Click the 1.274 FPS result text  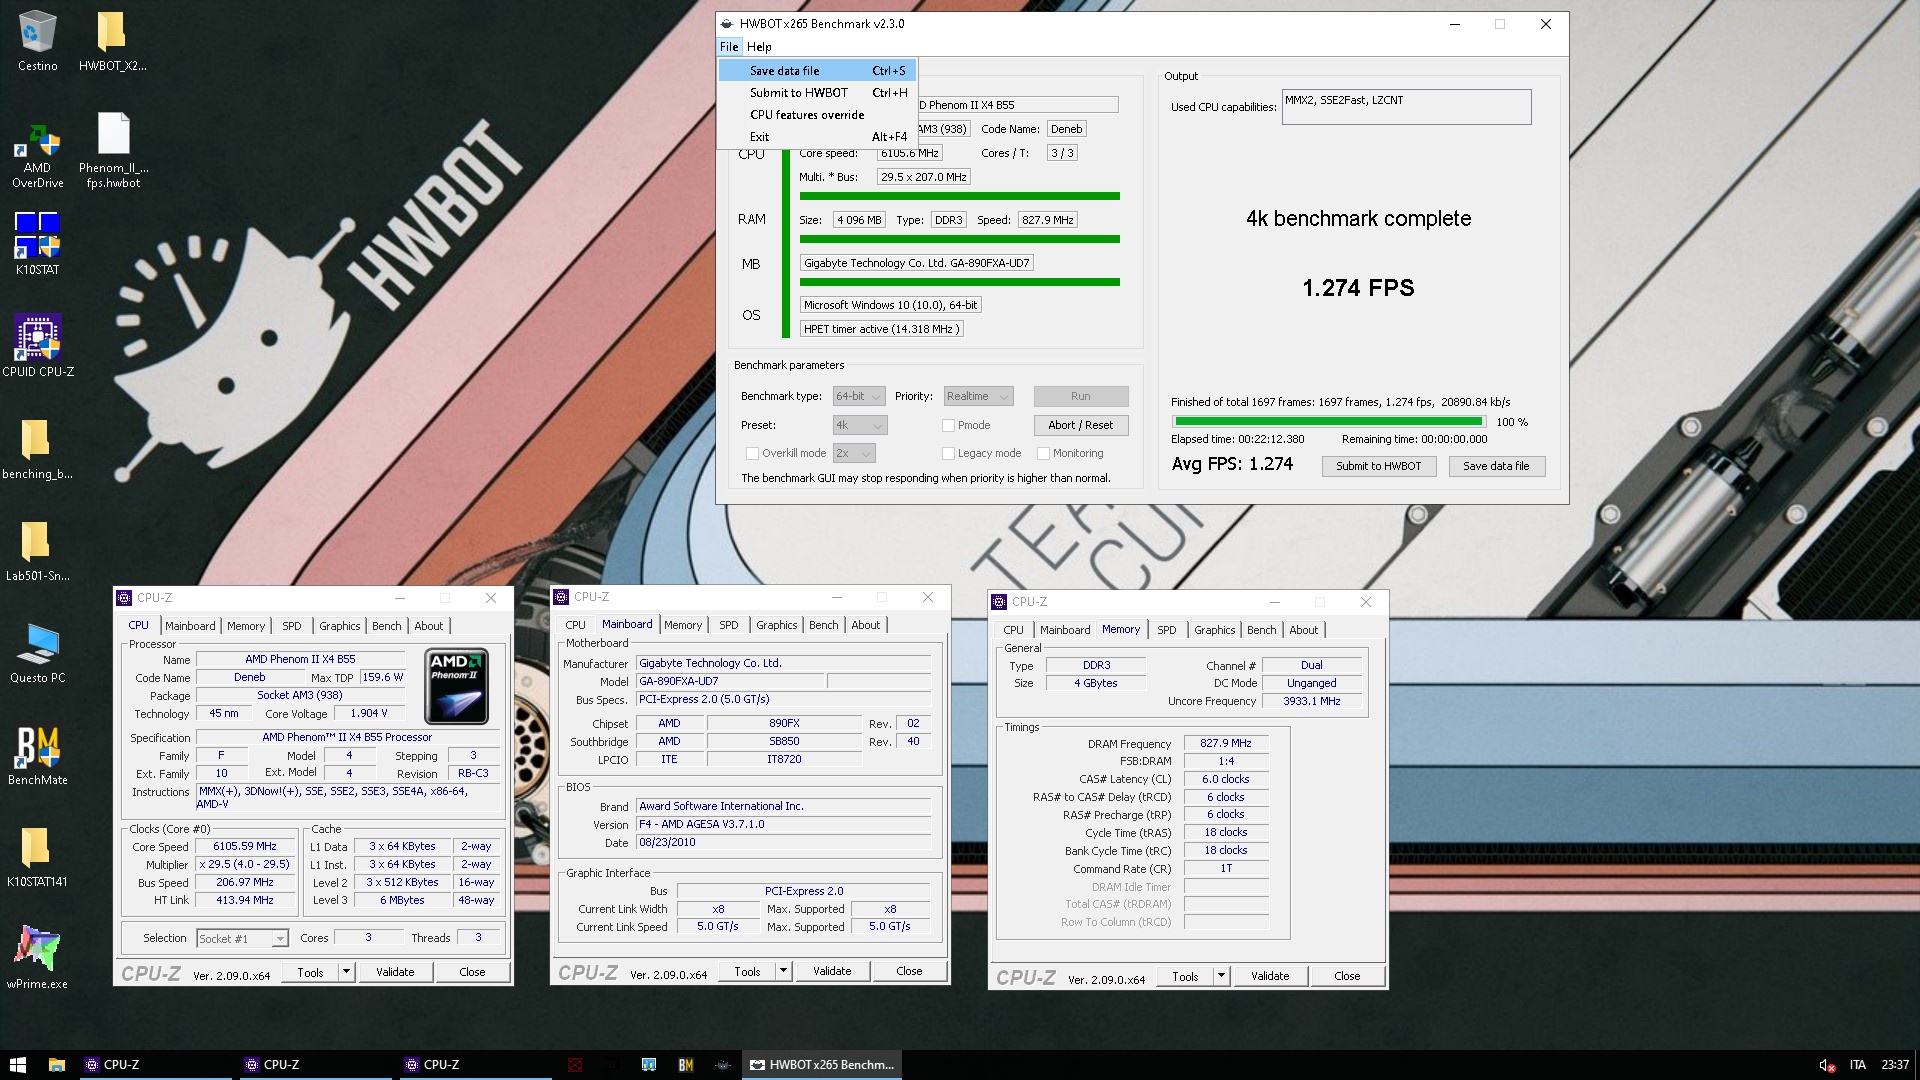1358,288
